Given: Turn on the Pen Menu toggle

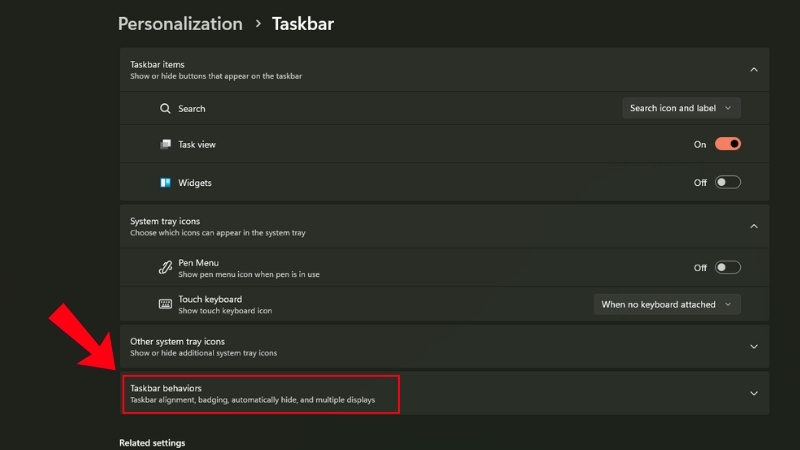Looking at the screenshot, I should point(728,267).
